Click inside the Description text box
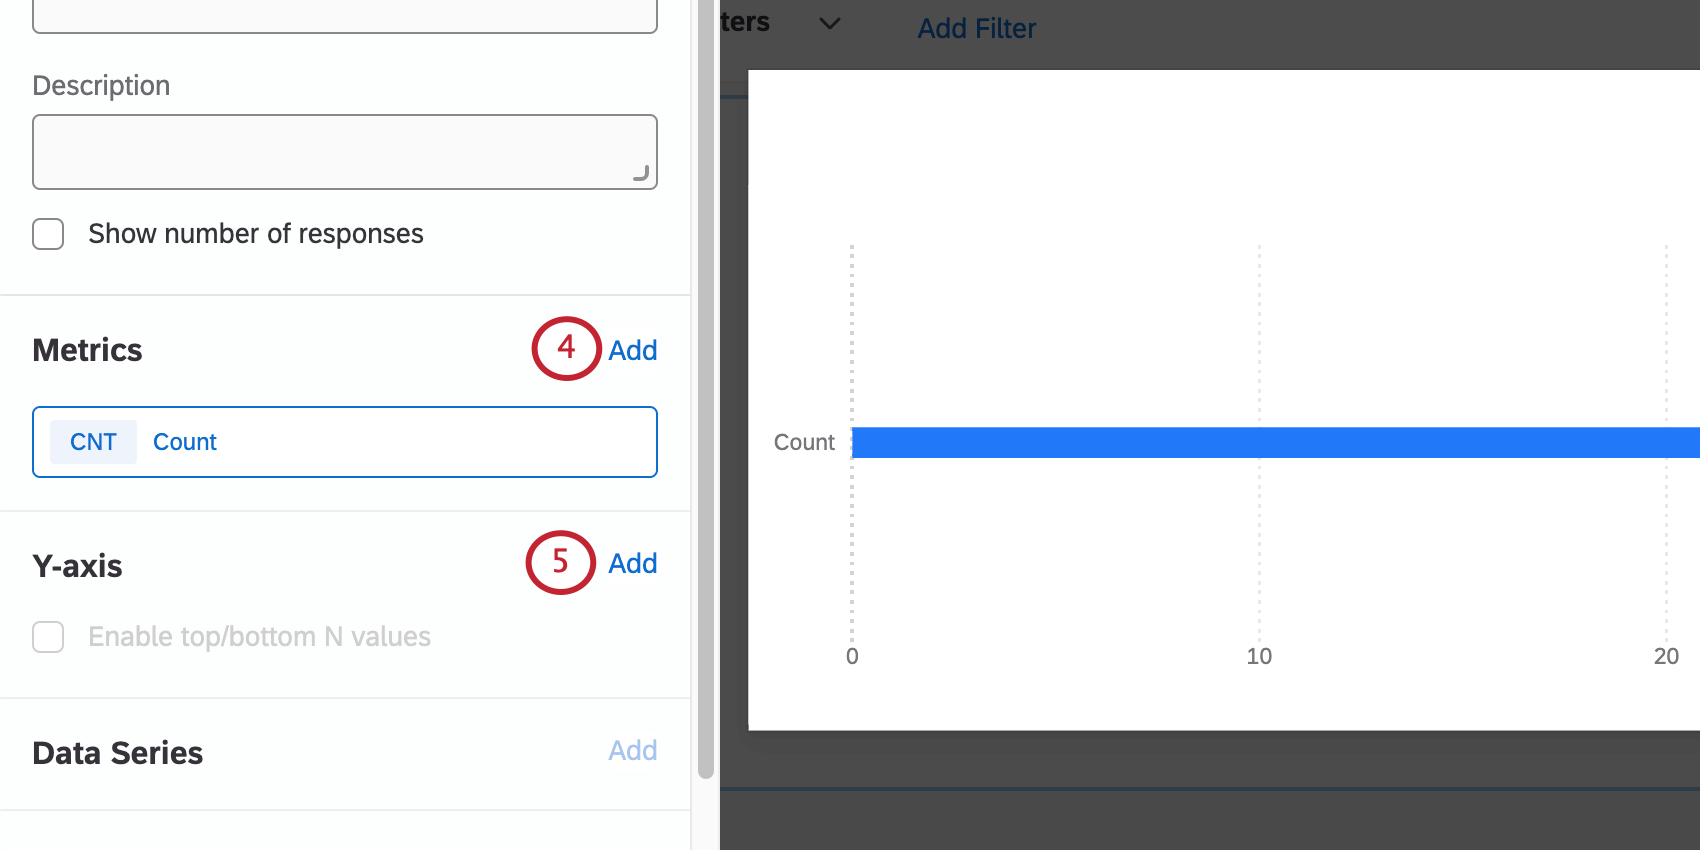This screenshot has height=850, width=1700. [x=345, y=151]
